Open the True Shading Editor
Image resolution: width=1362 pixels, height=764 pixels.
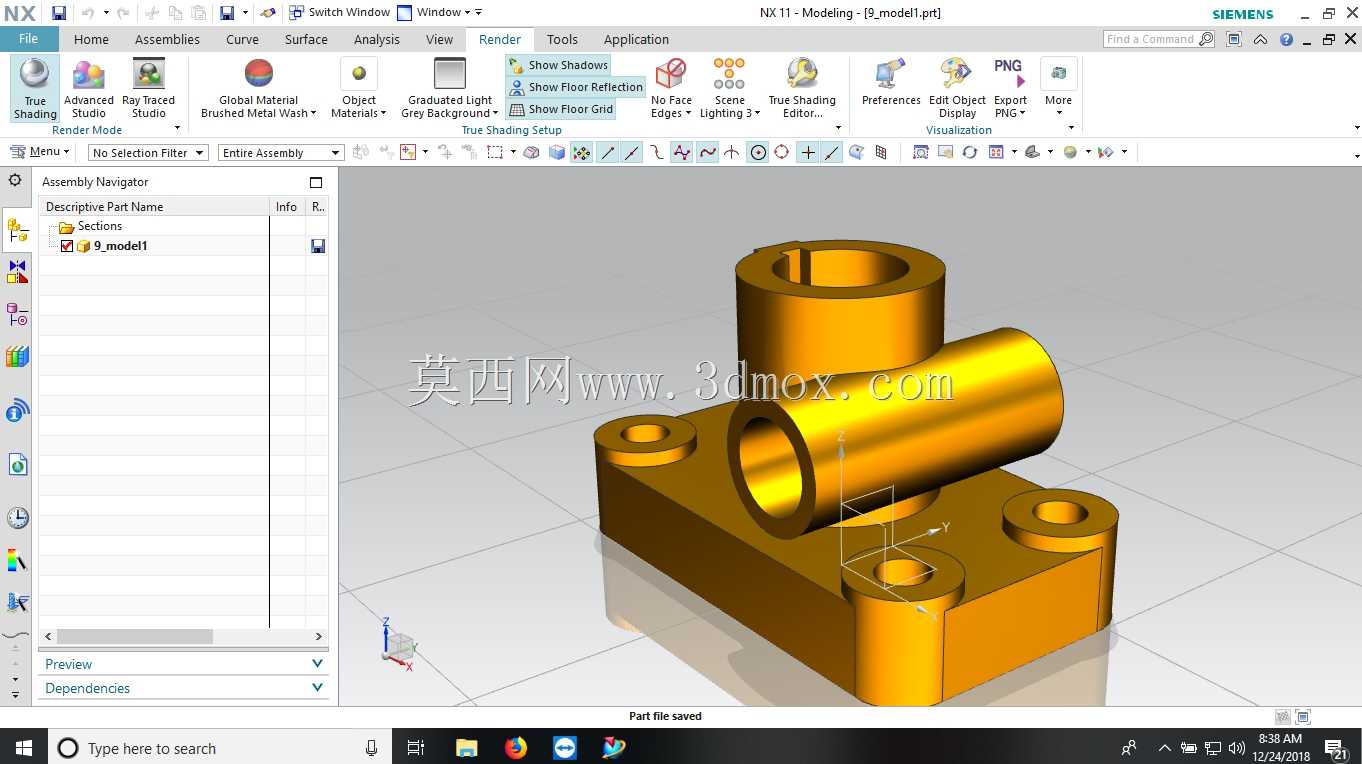tap(802, 88)
